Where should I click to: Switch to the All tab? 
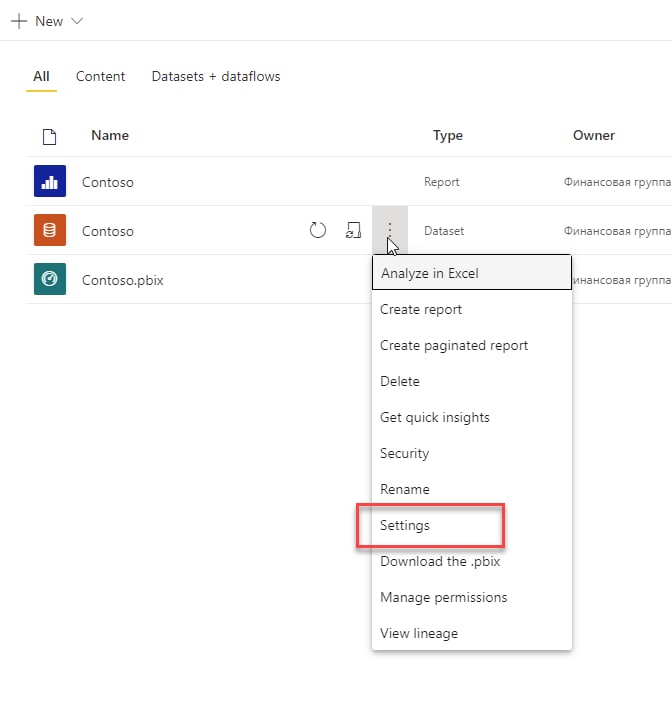point(41,77)
